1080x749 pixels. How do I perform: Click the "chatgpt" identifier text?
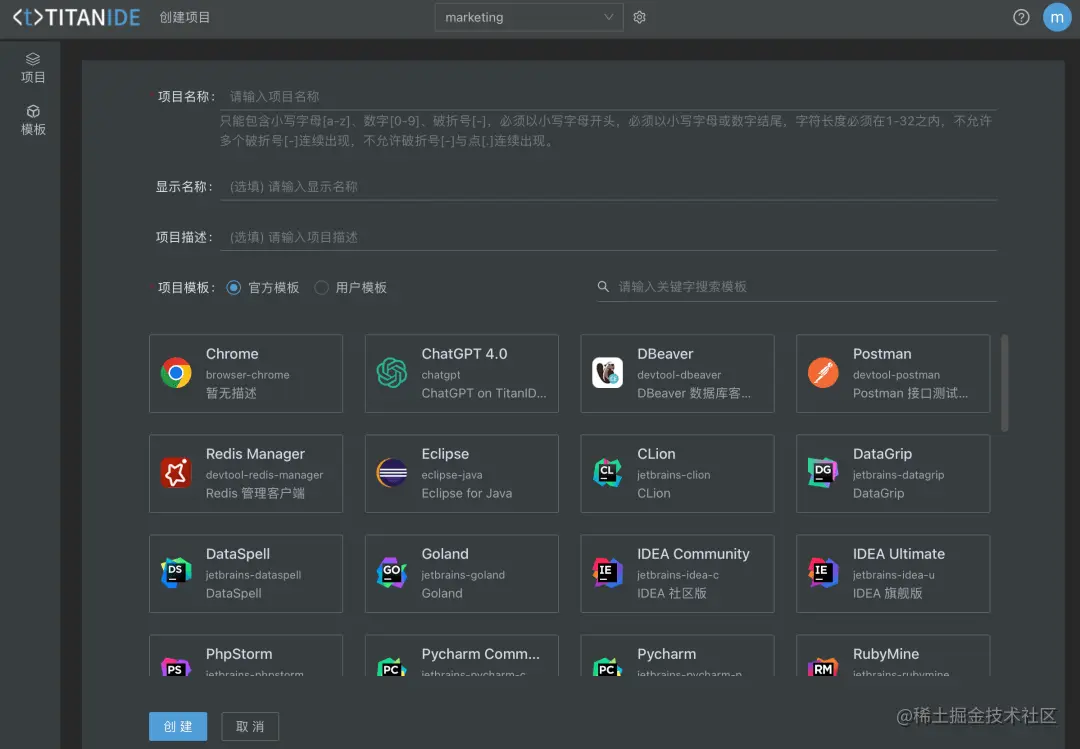(441, 375)
